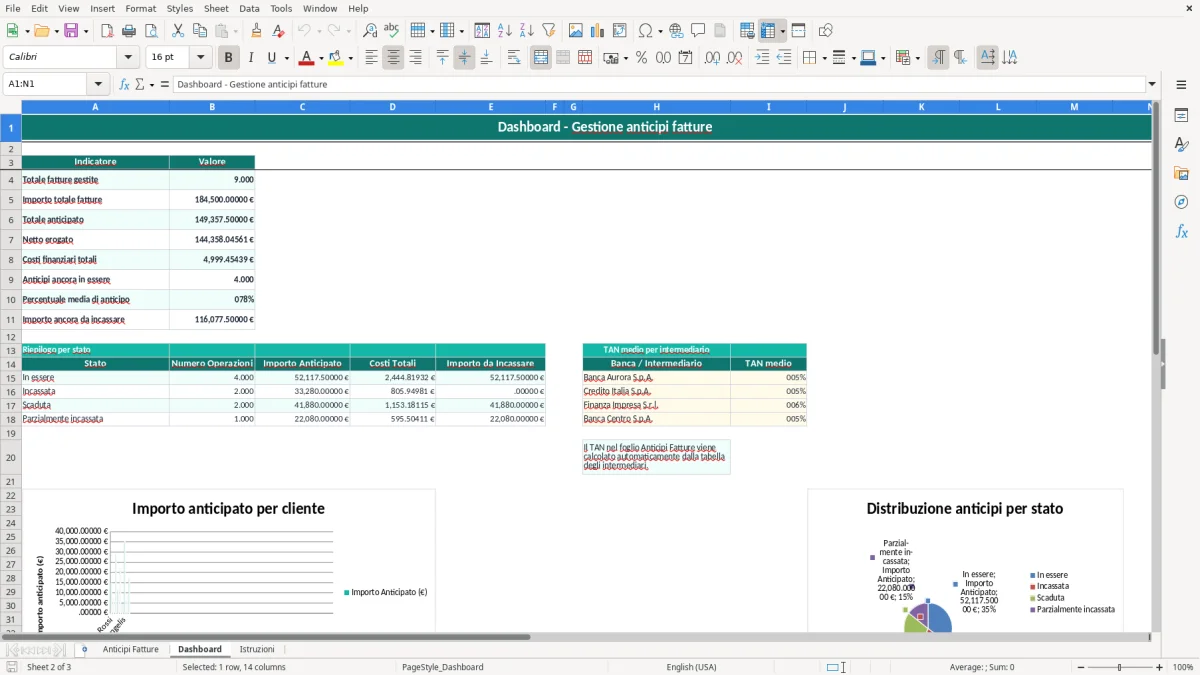Expand the formula bar arrow
Image resolution: width=1200 pixels, height=675 pixels.
tap(1152, 84)
